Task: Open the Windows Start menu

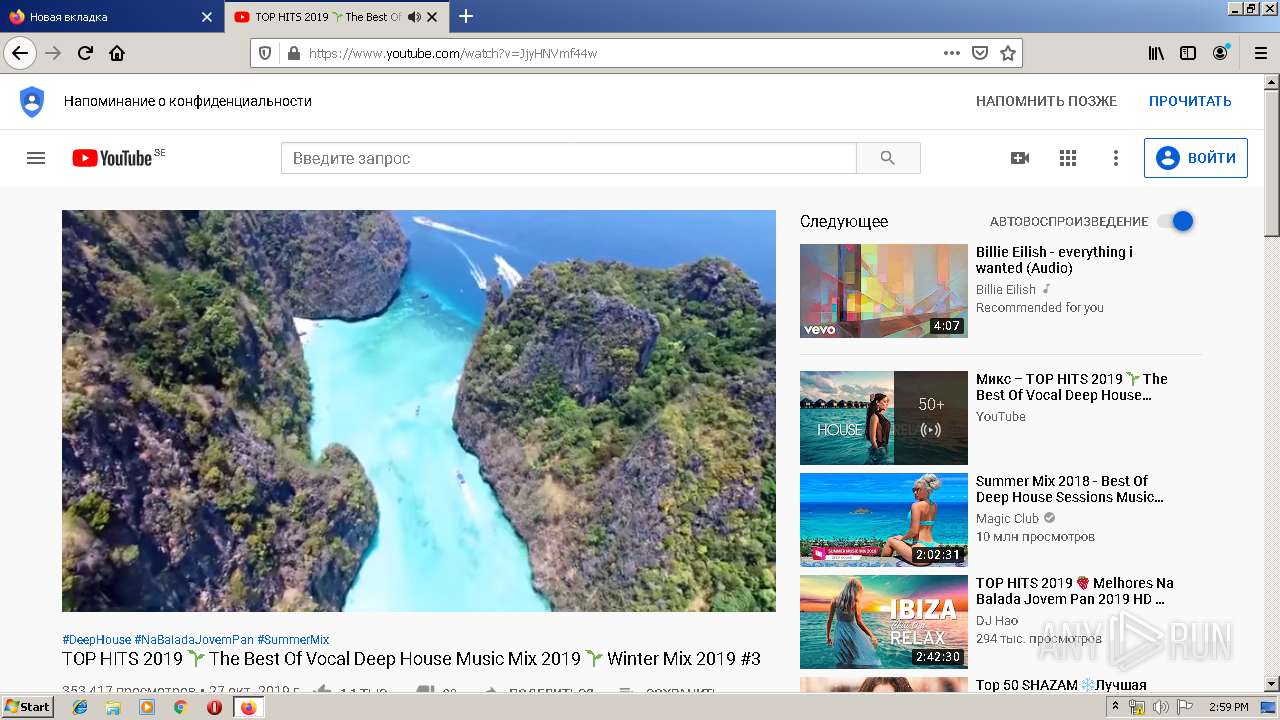Action: tap(28, 707)
